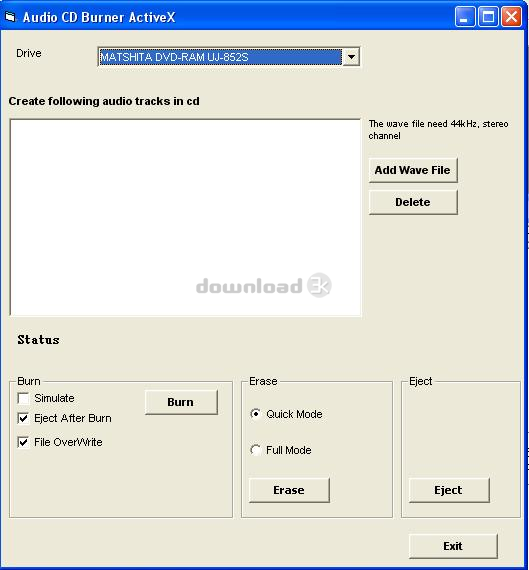Maximize the Audio CD Burner window

[488, 17]
